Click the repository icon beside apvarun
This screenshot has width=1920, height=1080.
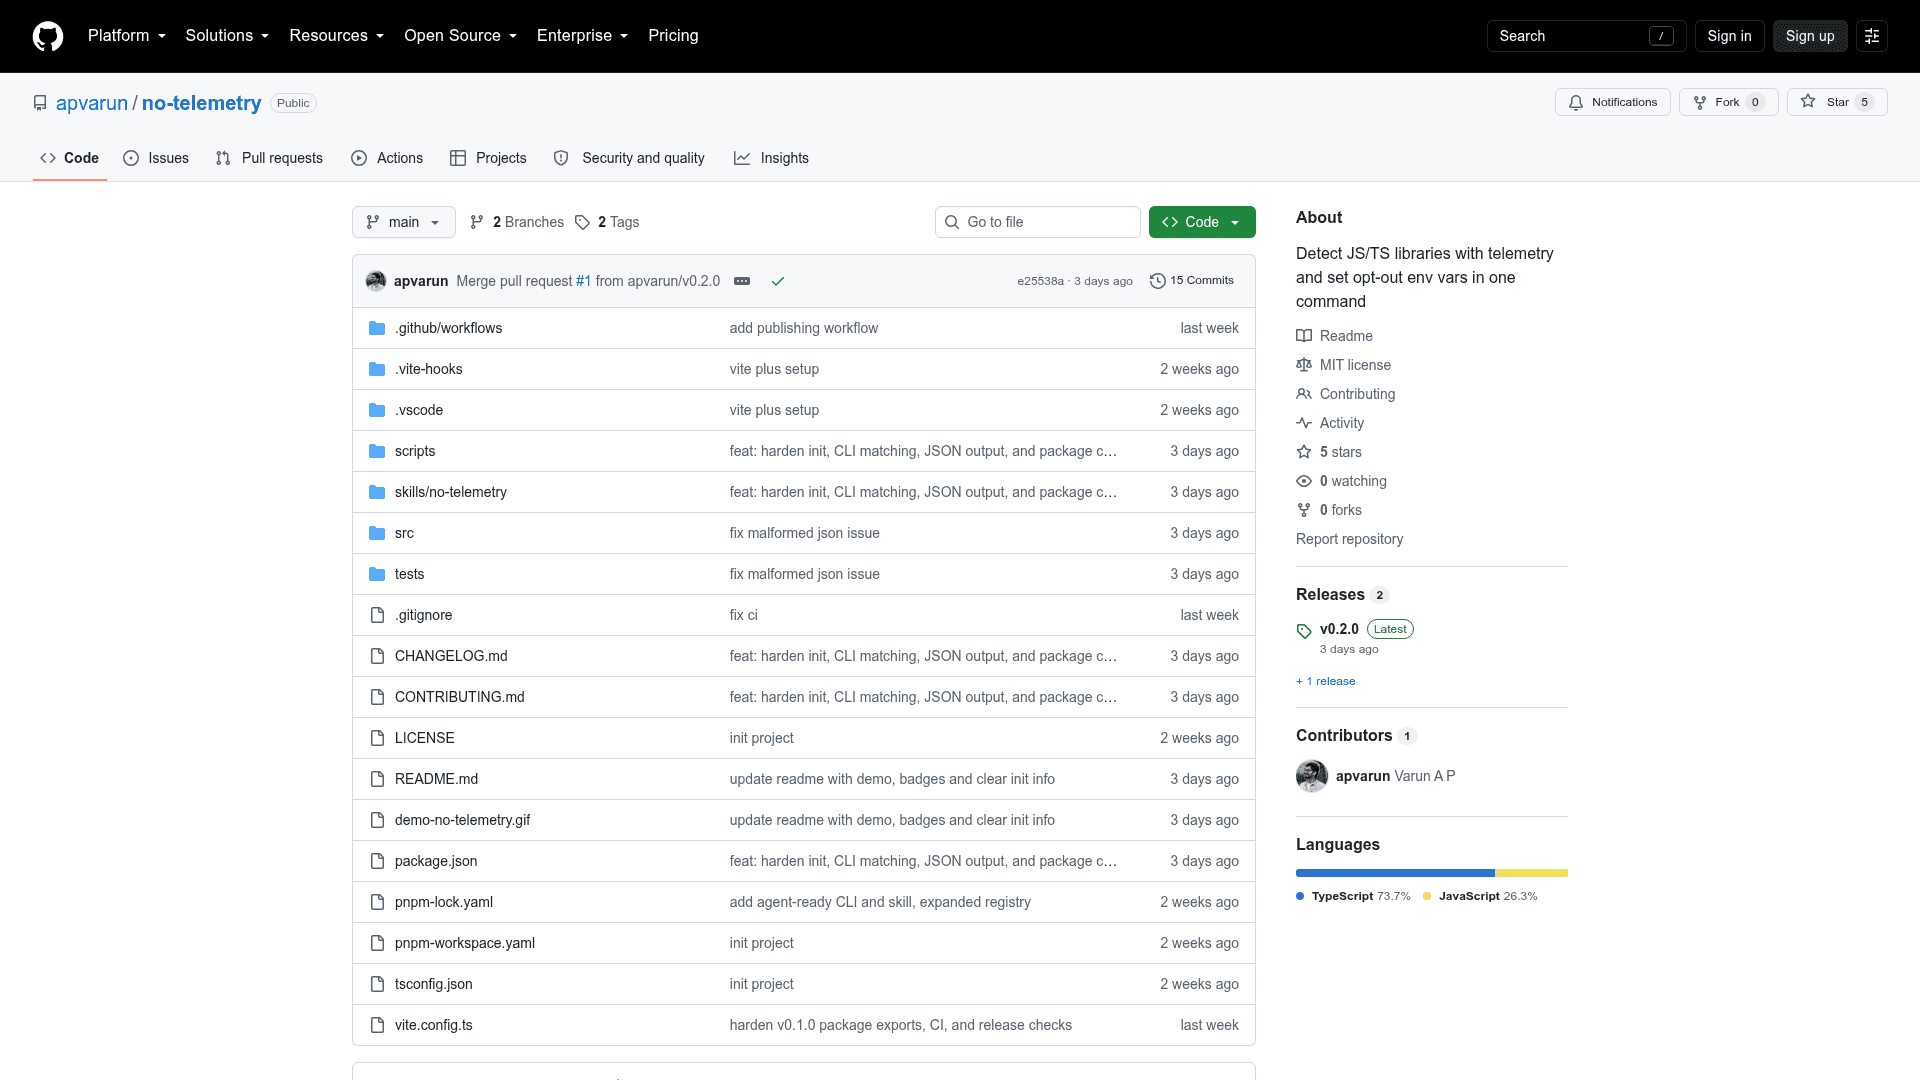pos(40,103)
